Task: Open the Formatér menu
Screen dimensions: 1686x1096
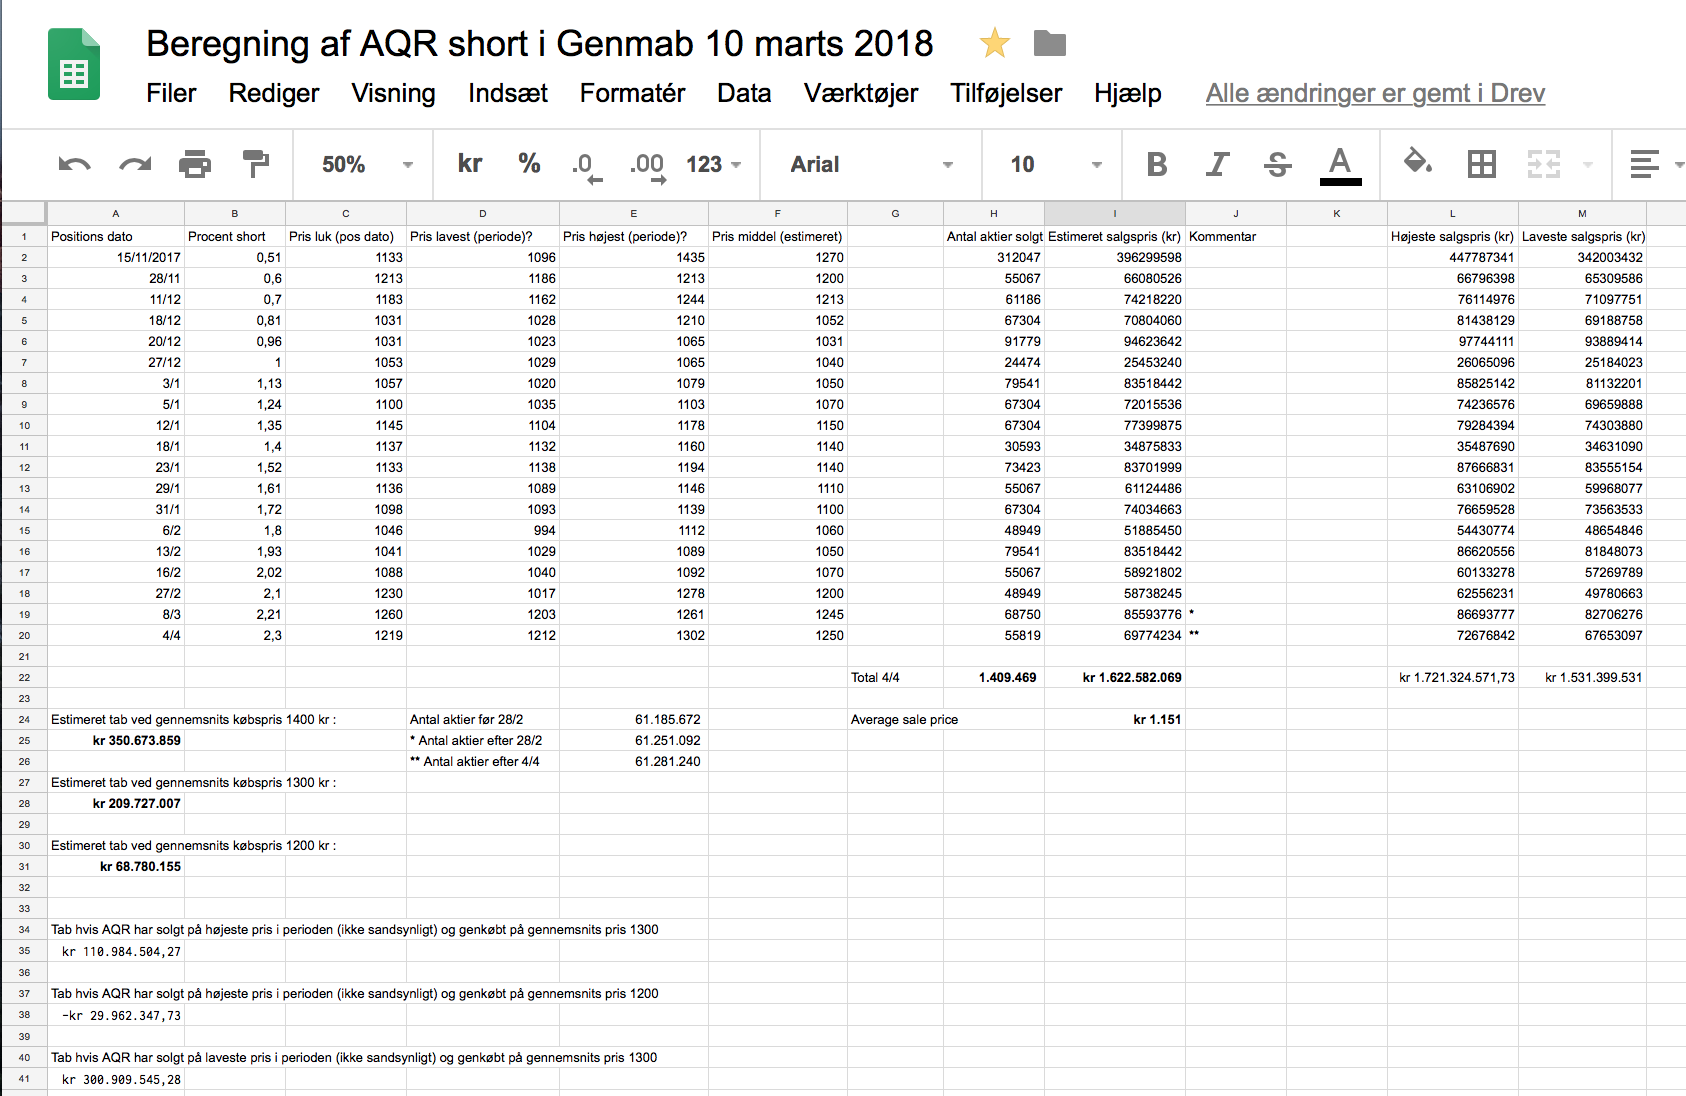Action: point(632,93)
